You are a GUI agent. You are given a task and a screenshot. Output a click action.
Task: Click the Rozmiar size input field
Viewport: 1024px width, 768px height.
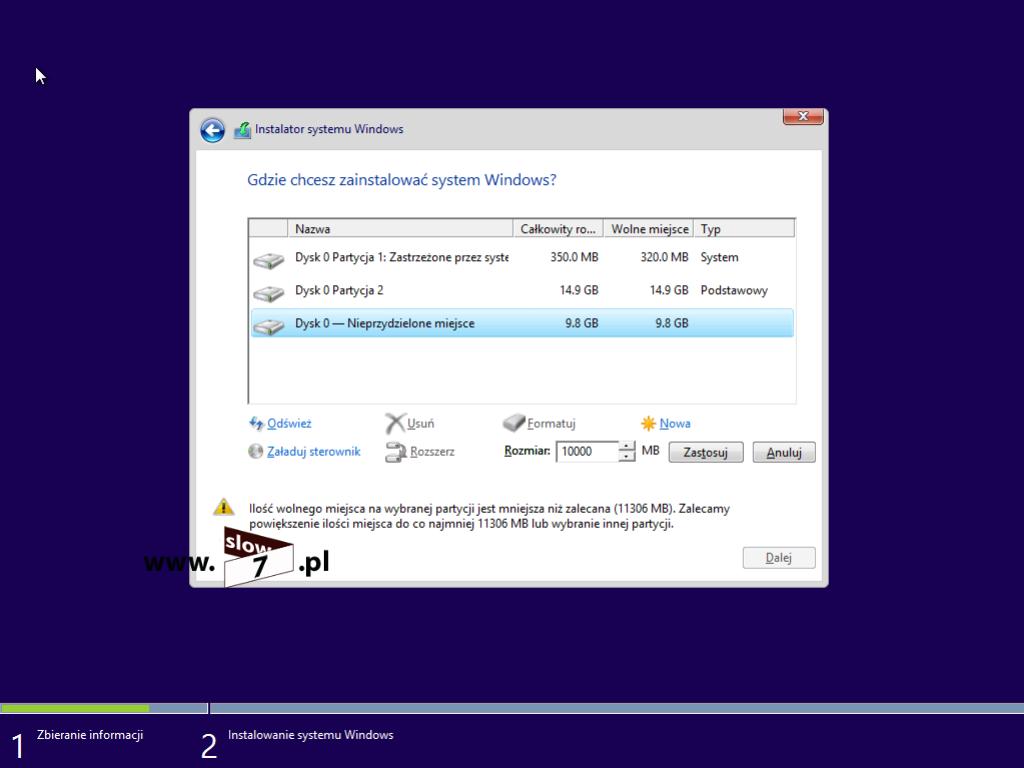pyautogui.click(x=586, y=451)
